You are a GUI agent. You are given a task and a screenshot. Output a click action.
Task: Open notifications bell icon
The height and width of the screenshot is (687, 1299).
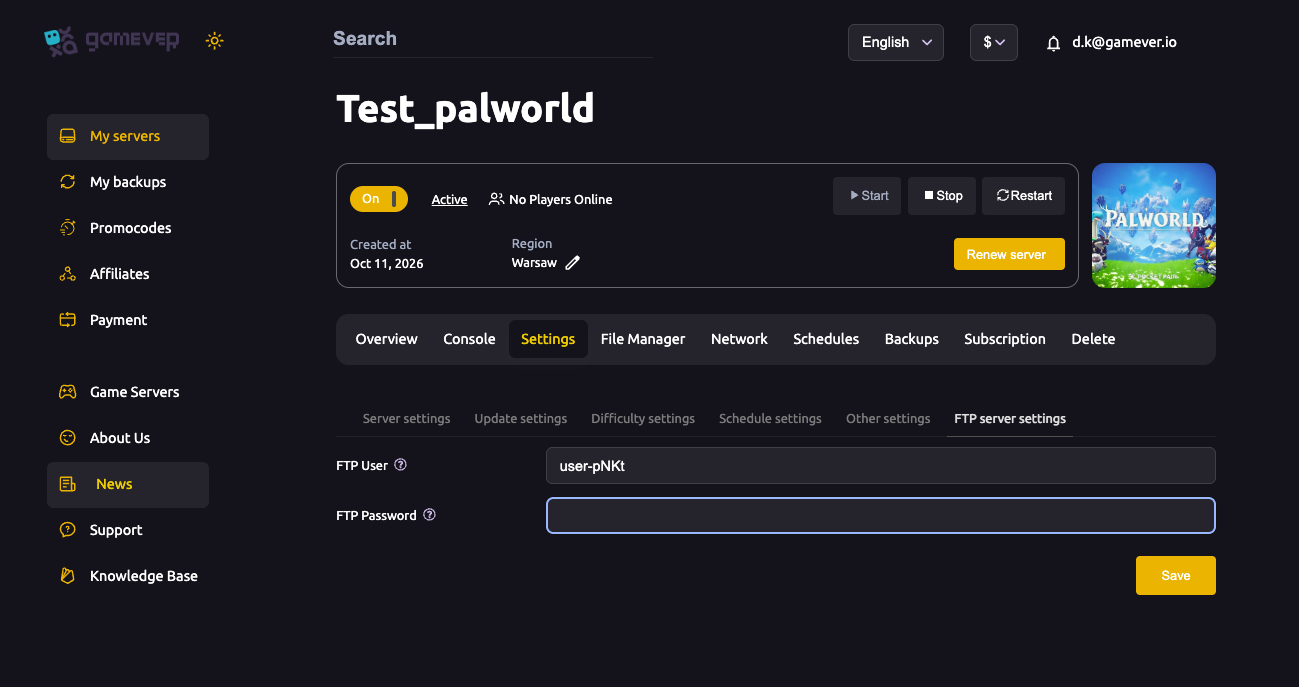tap(1053, 43)
